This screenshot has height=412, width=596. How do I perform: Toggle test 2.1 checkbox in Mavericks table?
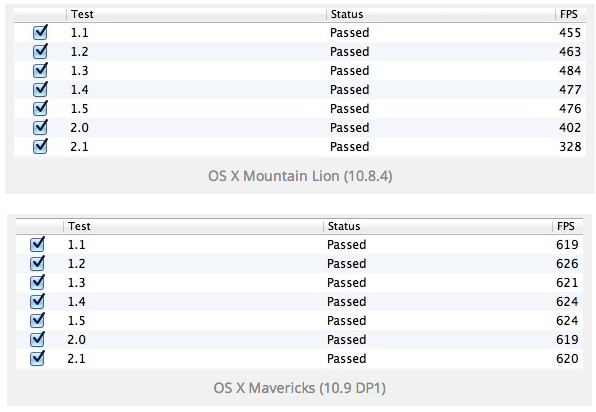point(37,359)
